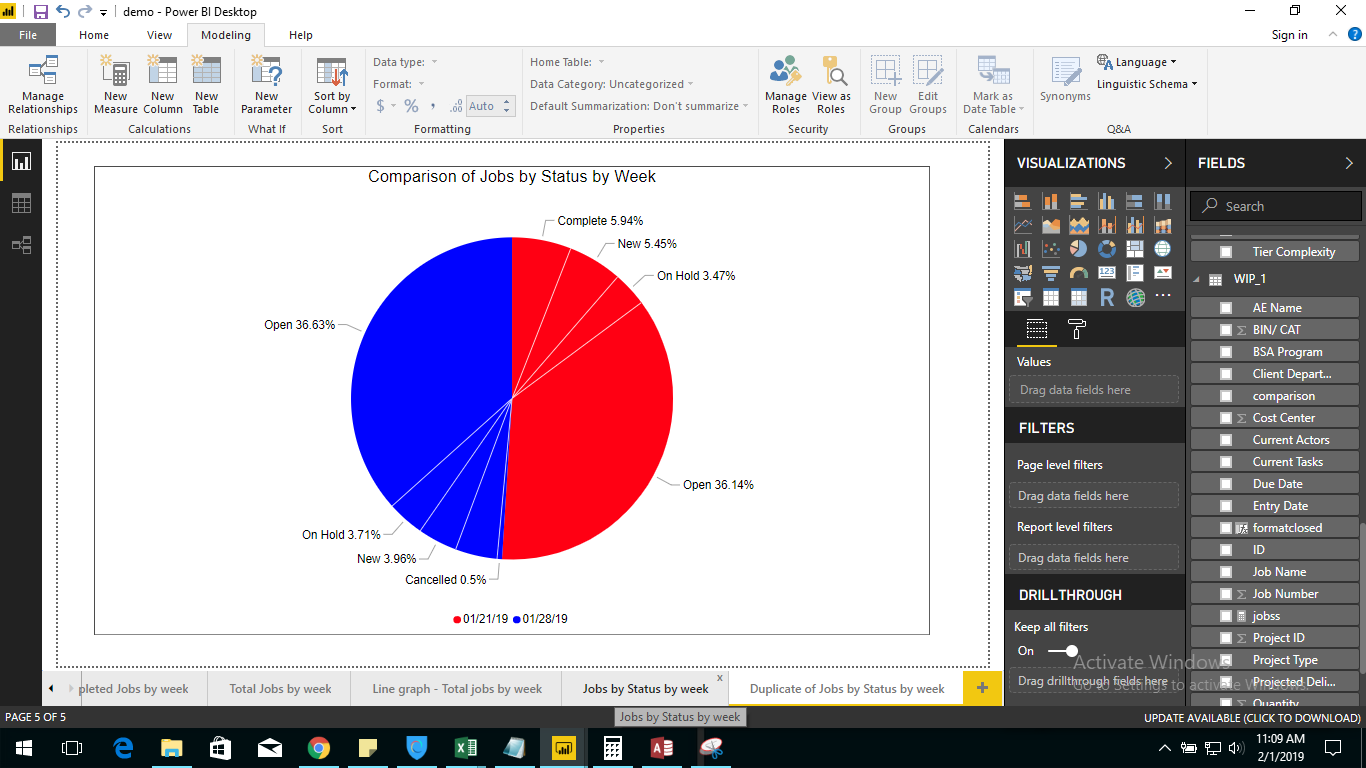This screenshot has width=1366, height=768.
Task: Check the Due Date field checkbox
Action: pos(1226,484)
